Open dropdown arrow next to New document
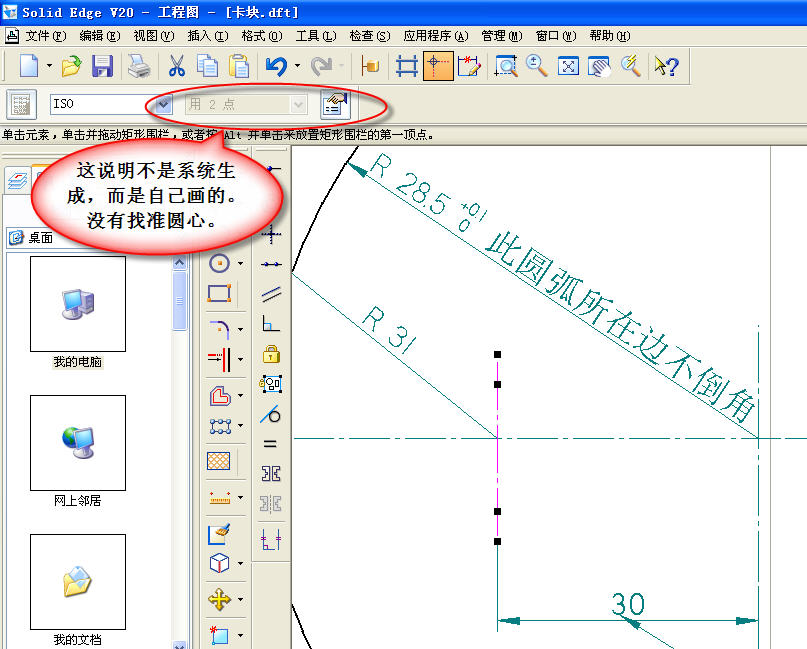807x649 pixels. pyautogui.click(x=49, y=66)
